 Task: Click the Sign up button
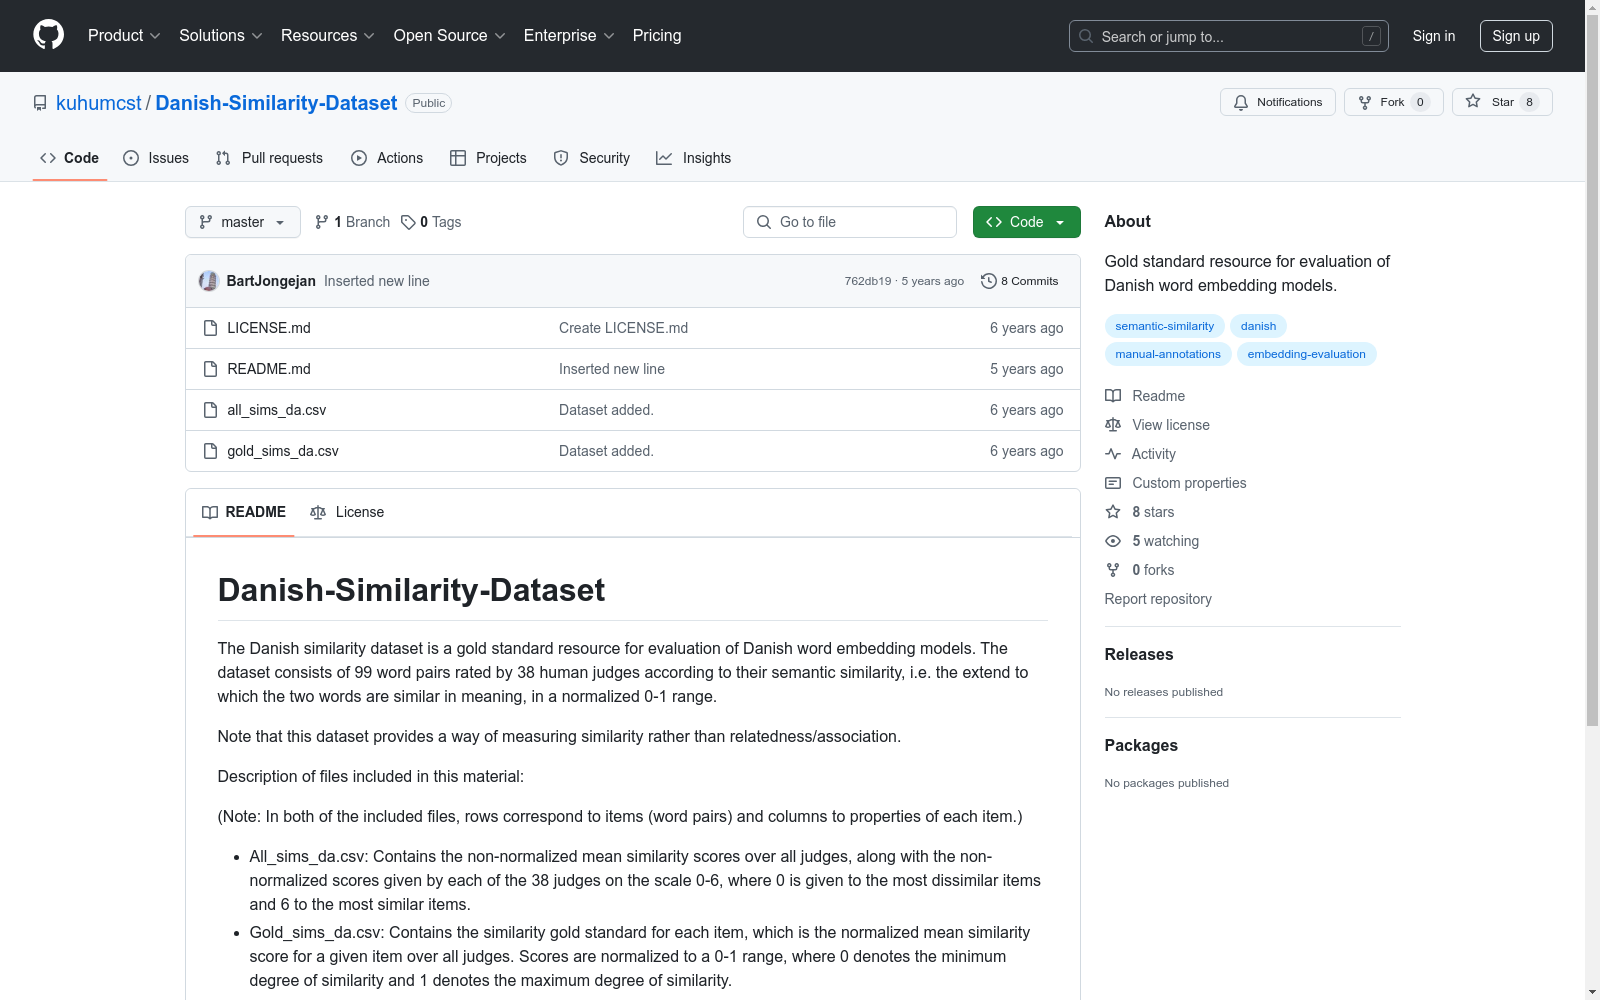click(x=1516, y=36)
